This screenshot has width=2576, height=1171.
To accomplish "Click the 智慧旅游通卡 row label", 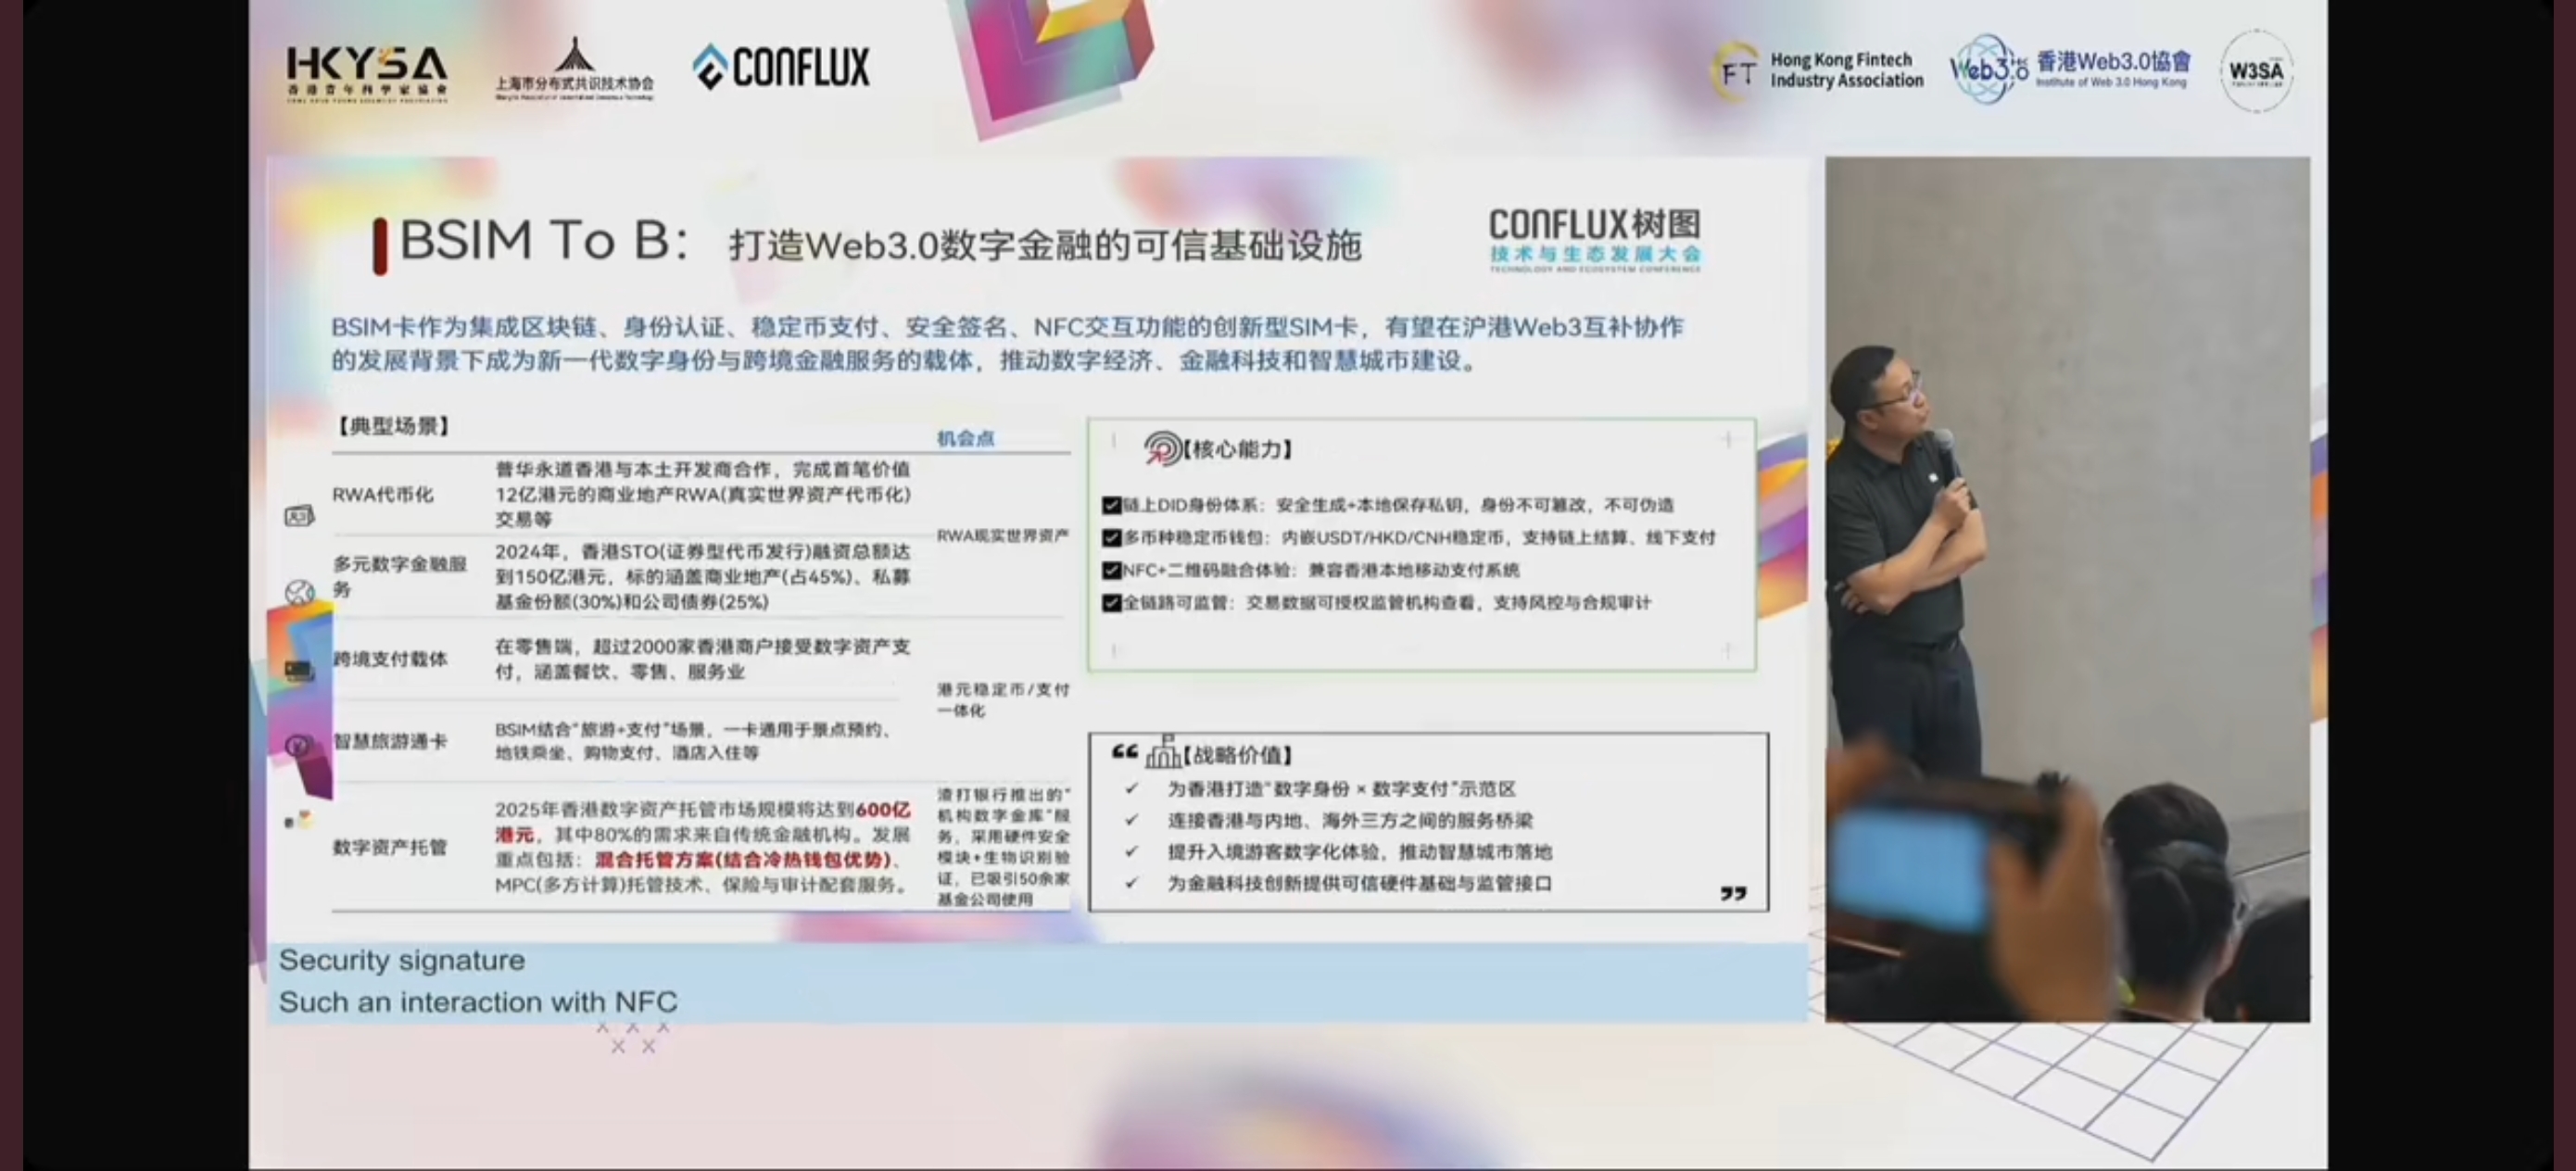I will coord(390,741).
